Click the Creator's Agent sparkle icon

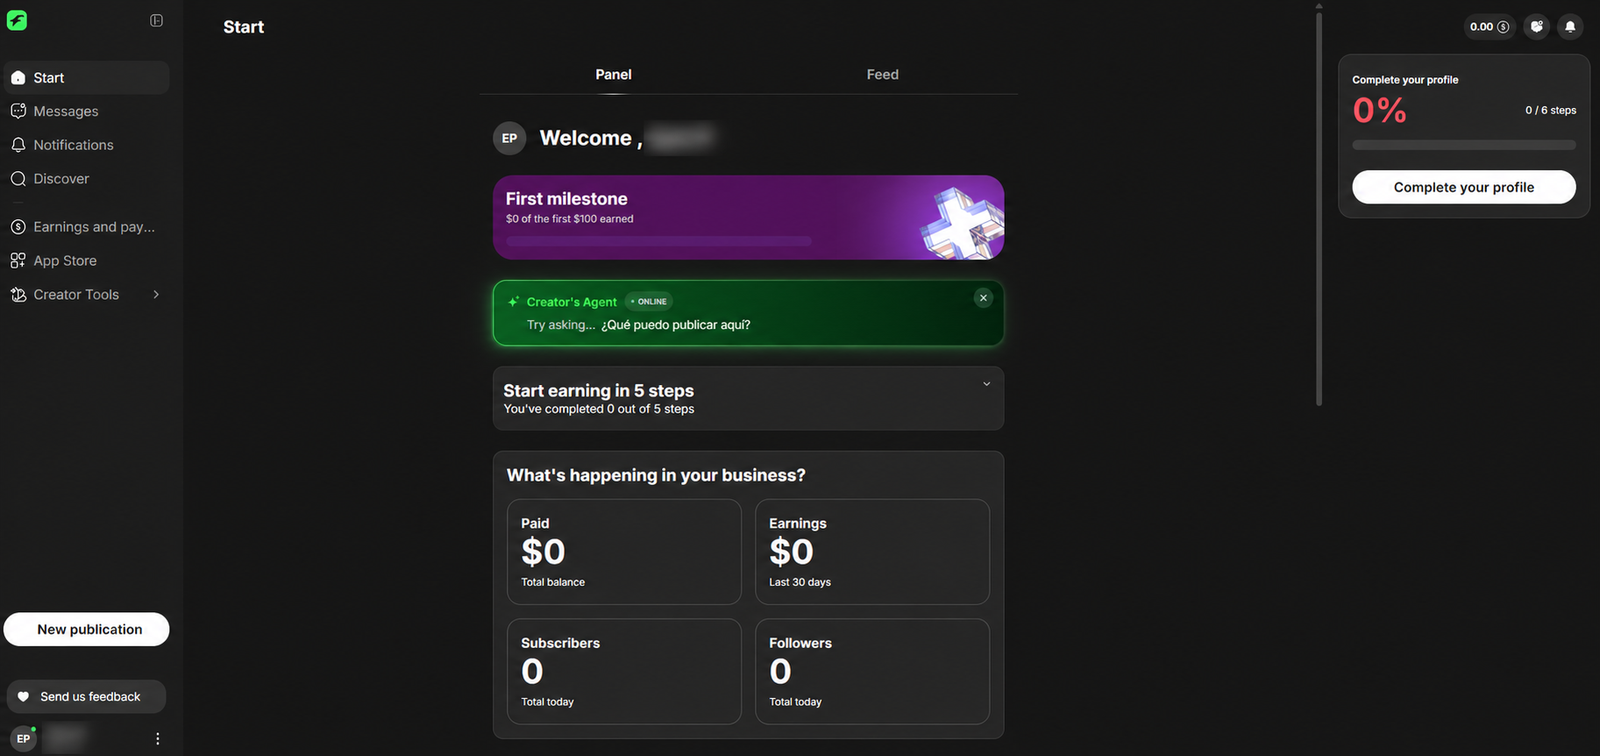pyautogui.click(x=513, y=302)
